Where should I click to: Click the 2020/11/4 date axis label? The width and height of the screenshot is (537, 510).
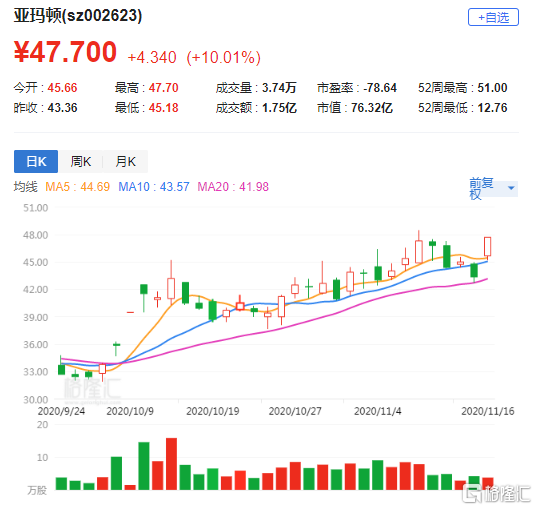[378, 411]
